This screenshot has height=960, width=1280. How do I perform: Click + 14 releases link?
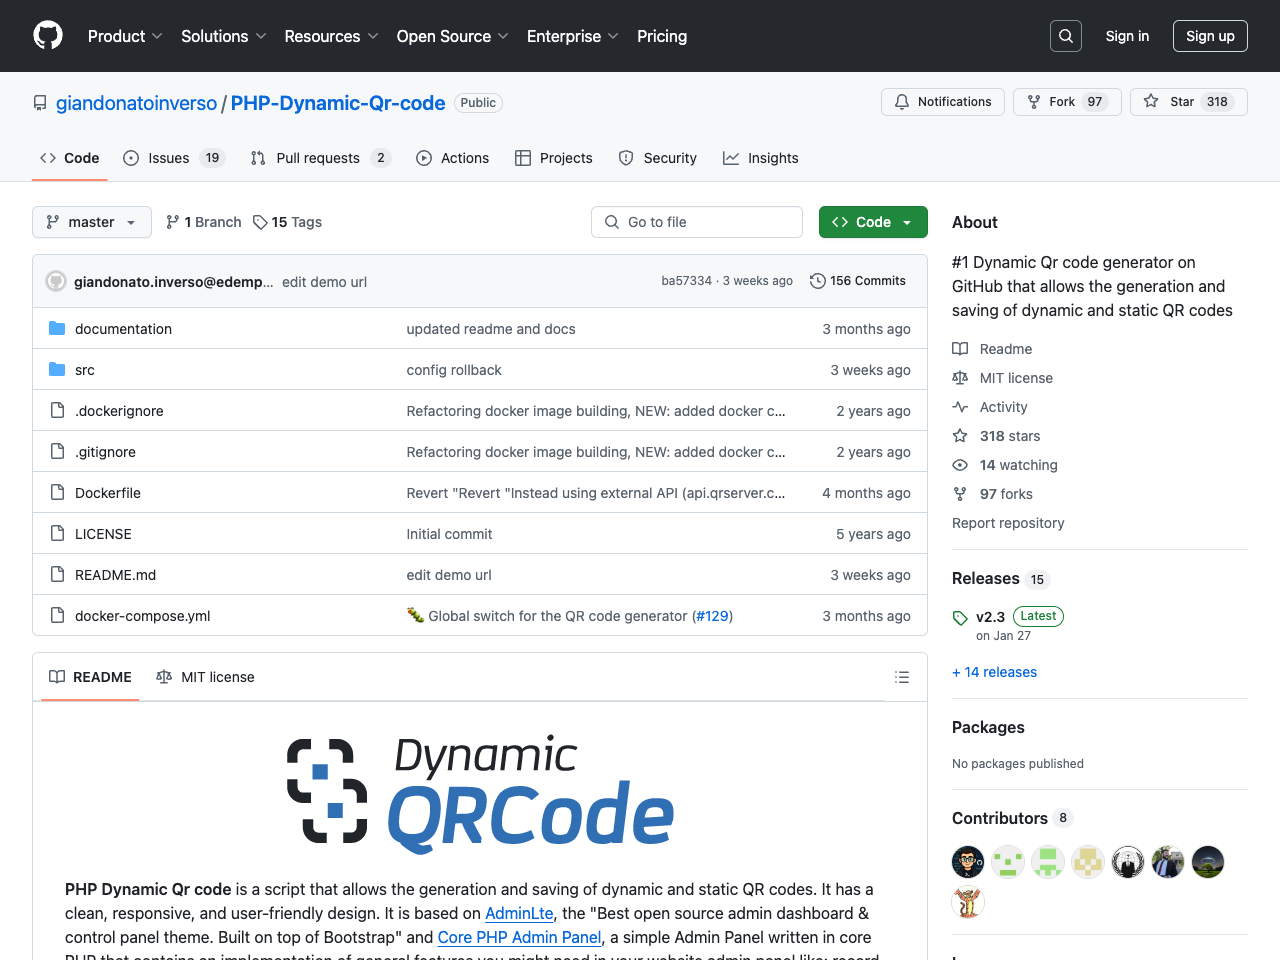click(x=994, y=672)
